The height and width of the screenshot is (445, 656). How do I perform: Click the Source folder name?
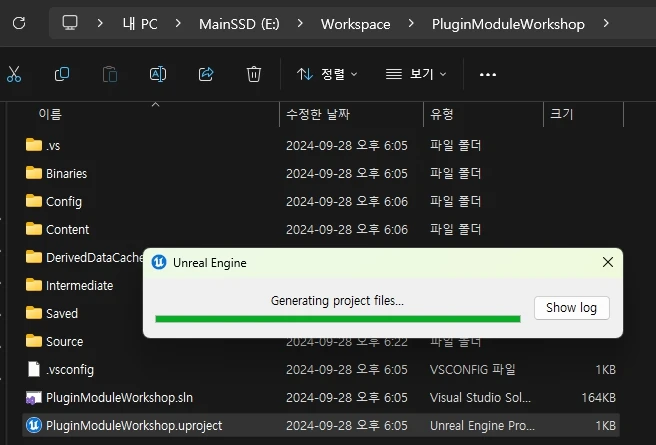pos(64,341)
